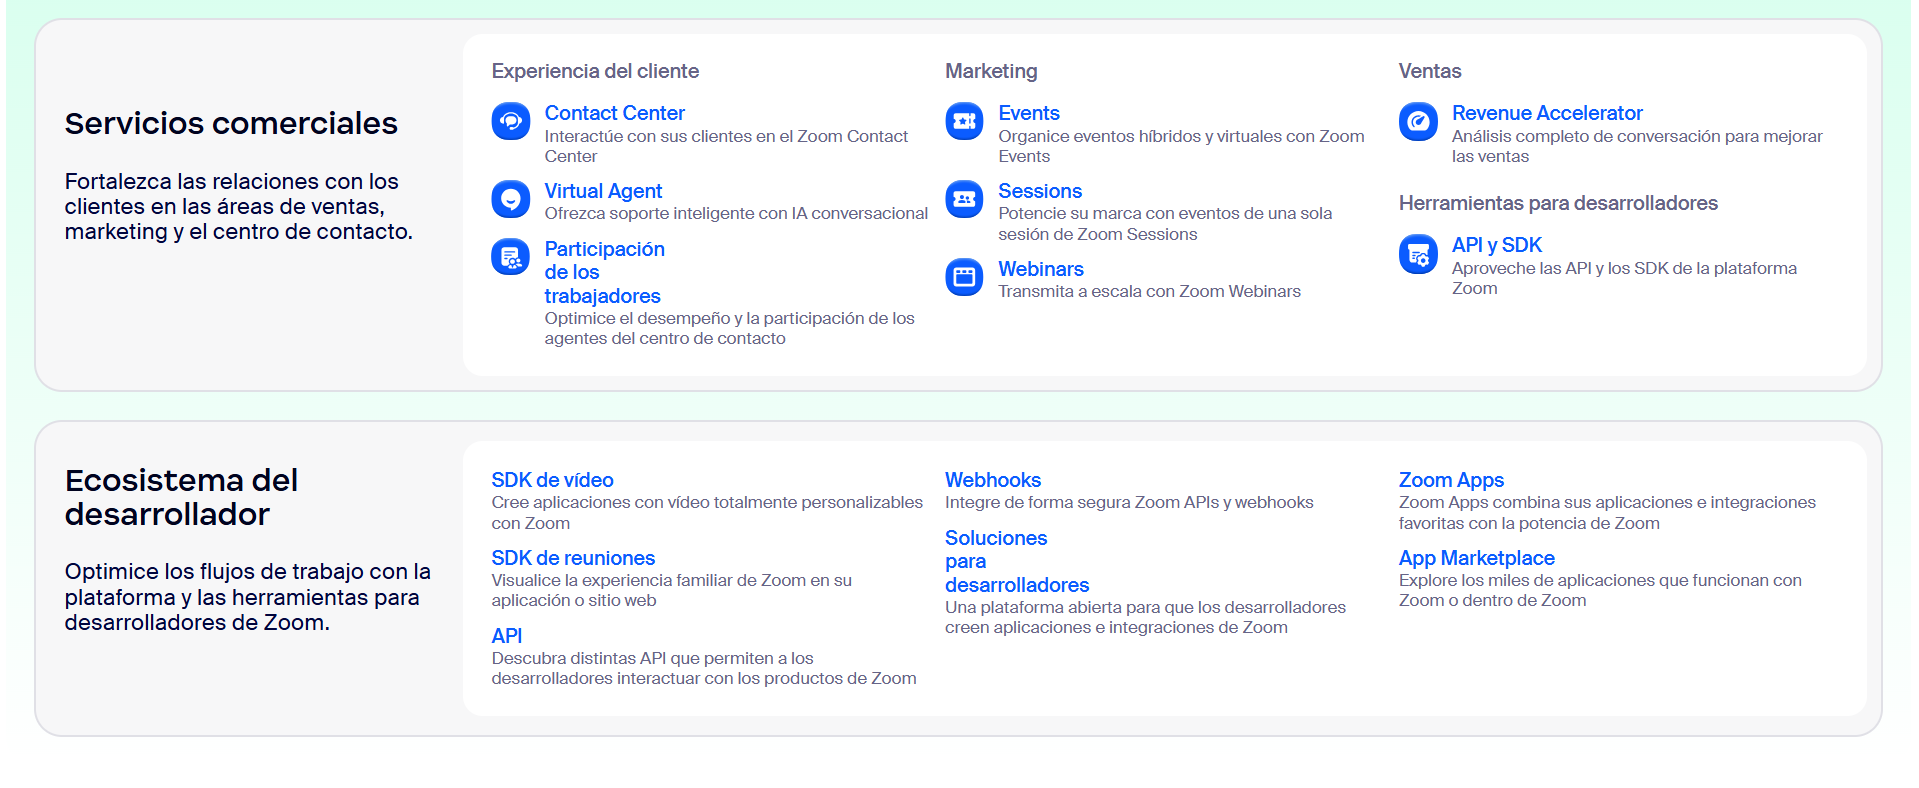Click the Sessions icon
Image resolution: width=1919 pixels, height=788 pixels.
(x=964, y=199)
